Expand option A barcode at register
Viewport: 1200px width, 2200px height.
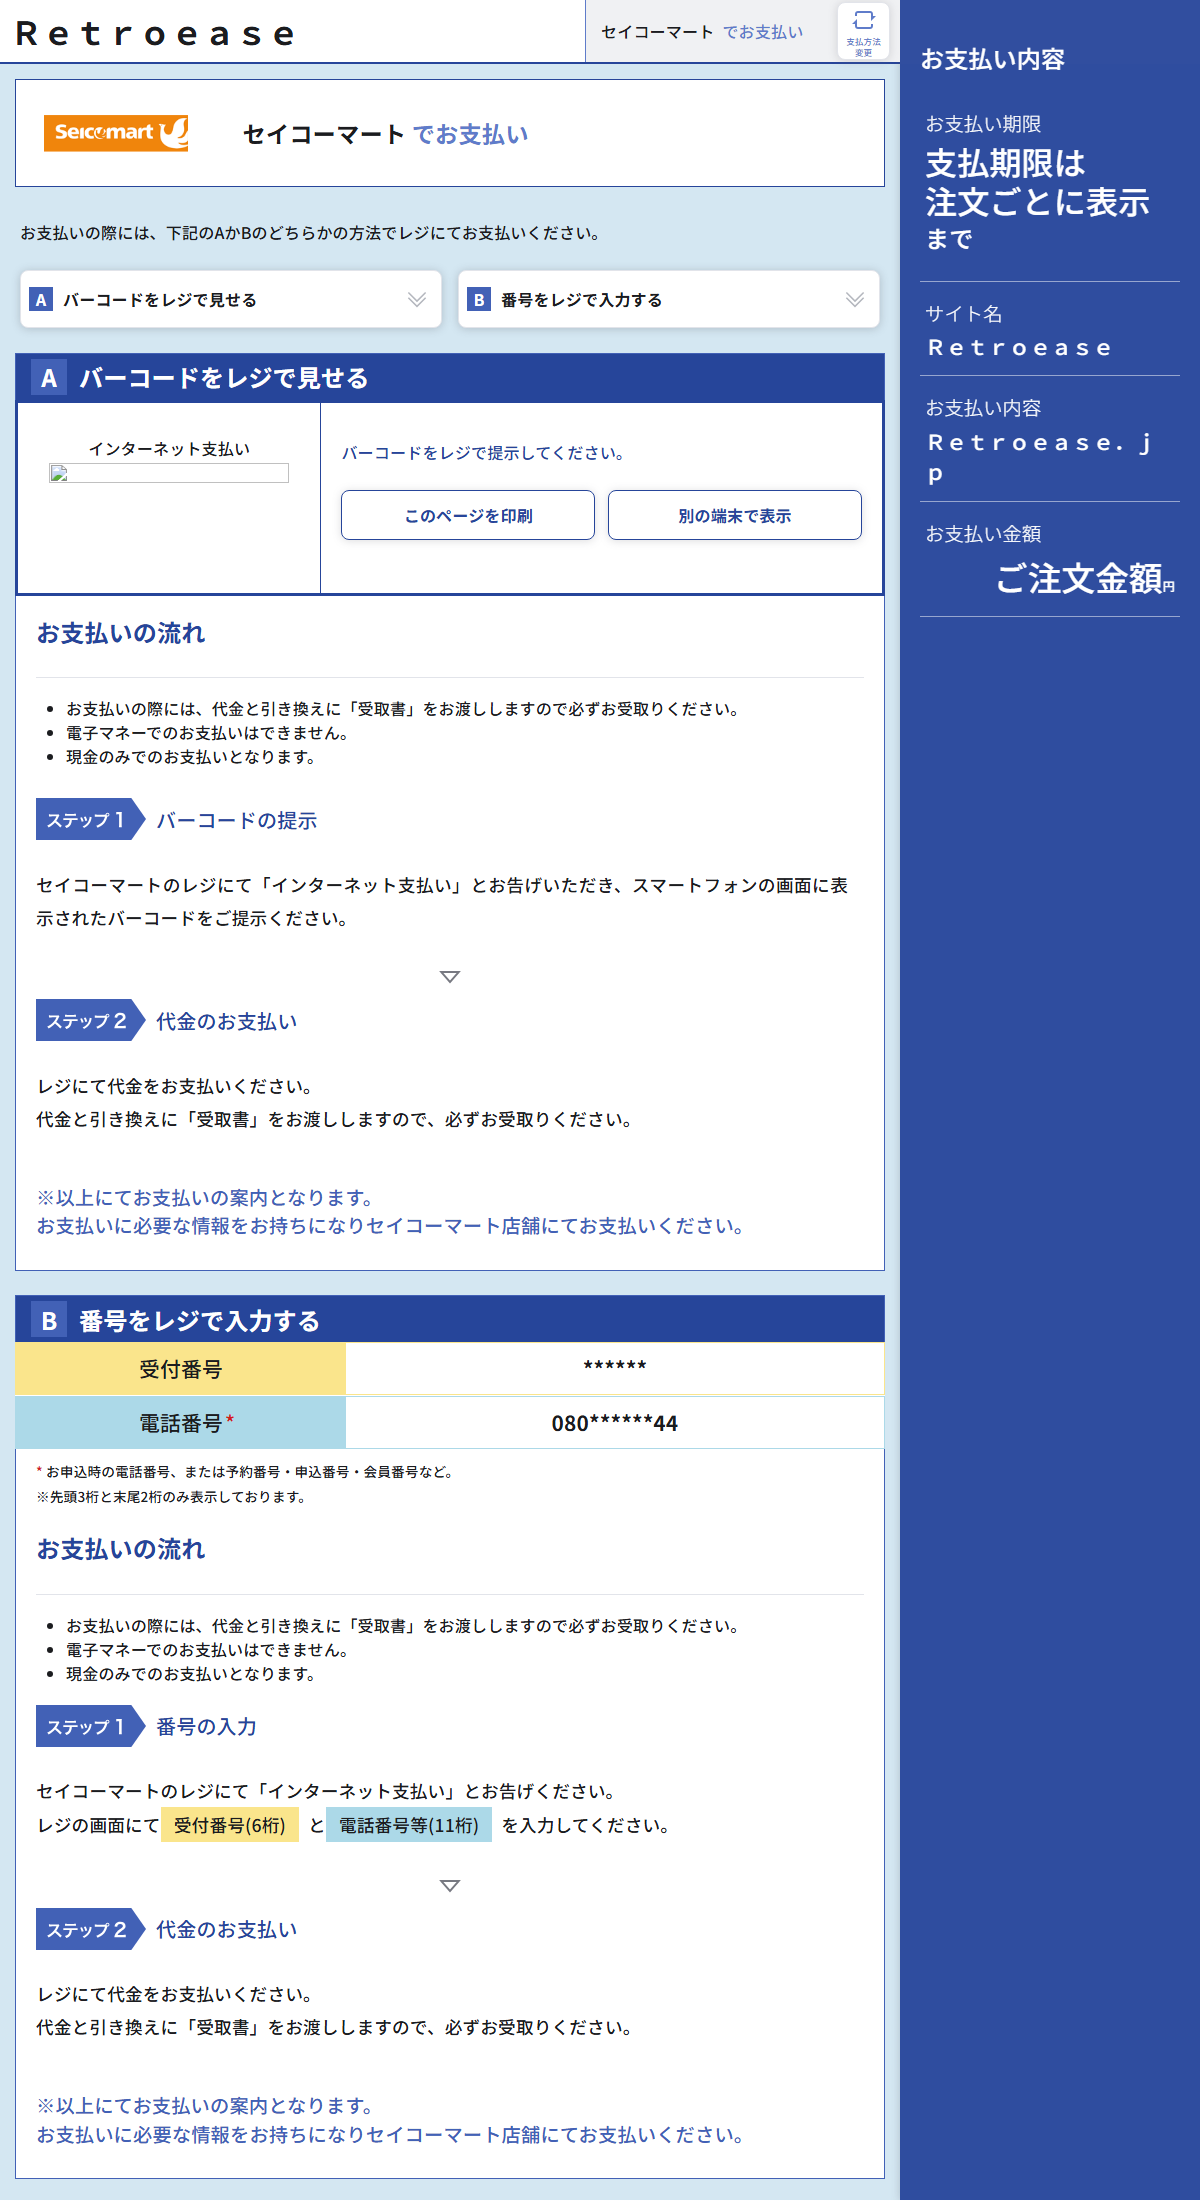[x=231, y=299]
